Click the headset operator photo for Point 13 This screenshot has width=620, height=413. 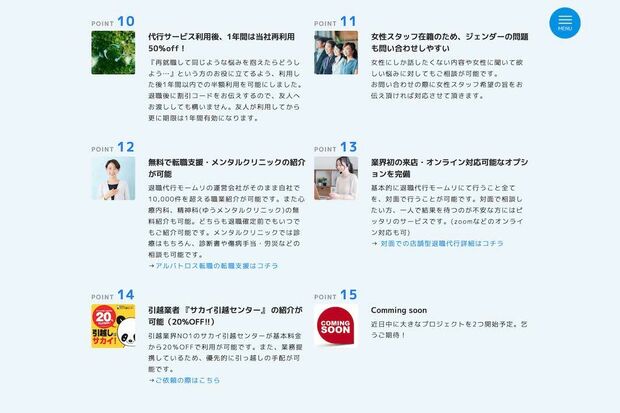tap(336, 178)
